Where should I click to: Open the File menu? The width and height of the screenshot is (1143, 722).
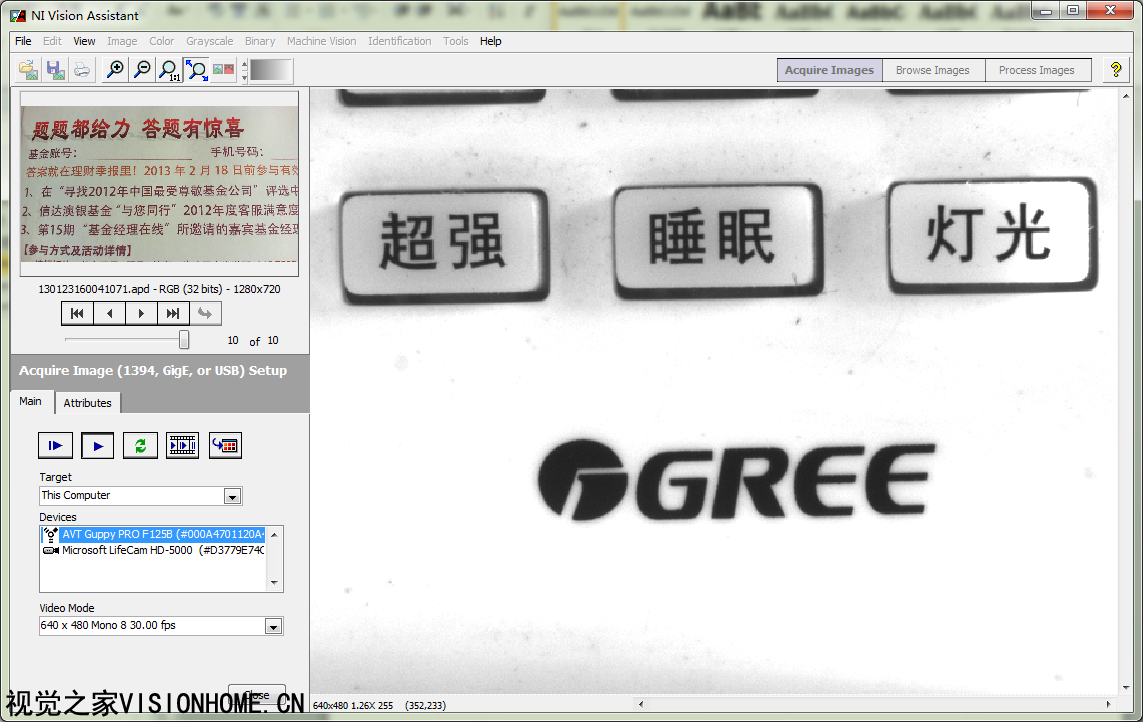click(x=23, y=41)
